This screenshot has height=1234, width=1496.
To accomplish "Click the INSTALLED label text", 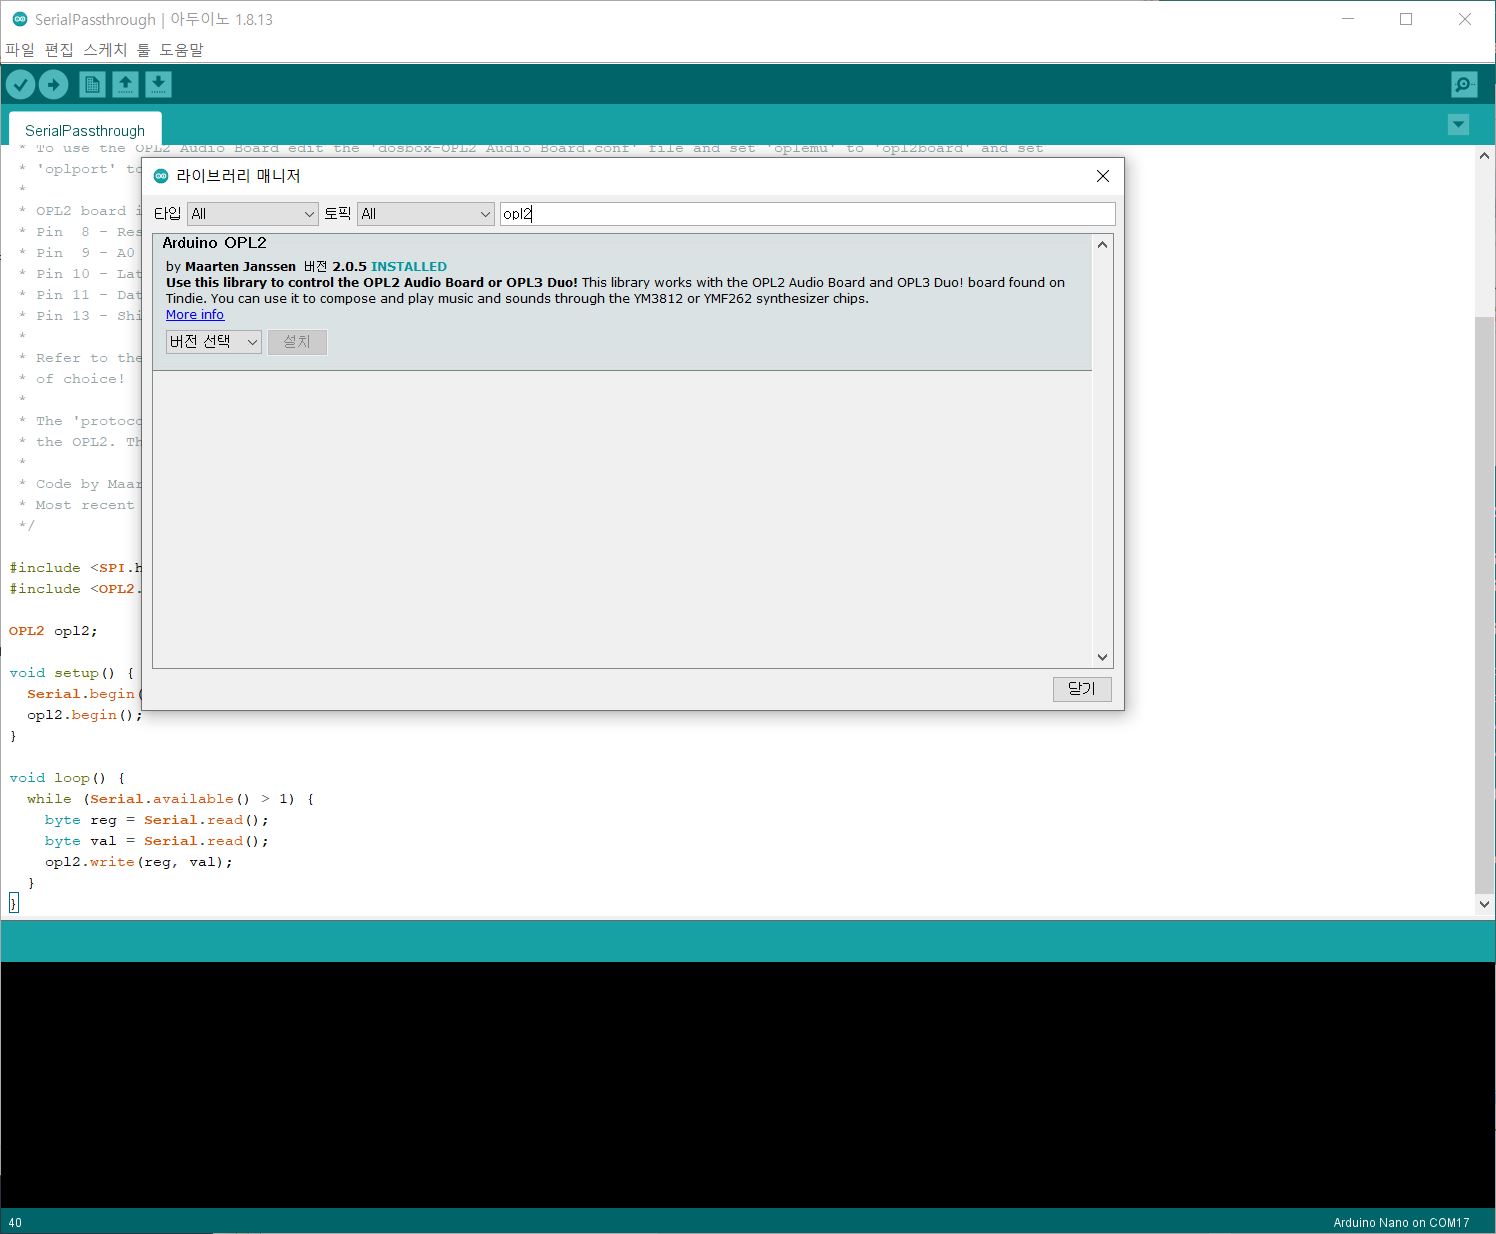I will (x=409, y=267).
